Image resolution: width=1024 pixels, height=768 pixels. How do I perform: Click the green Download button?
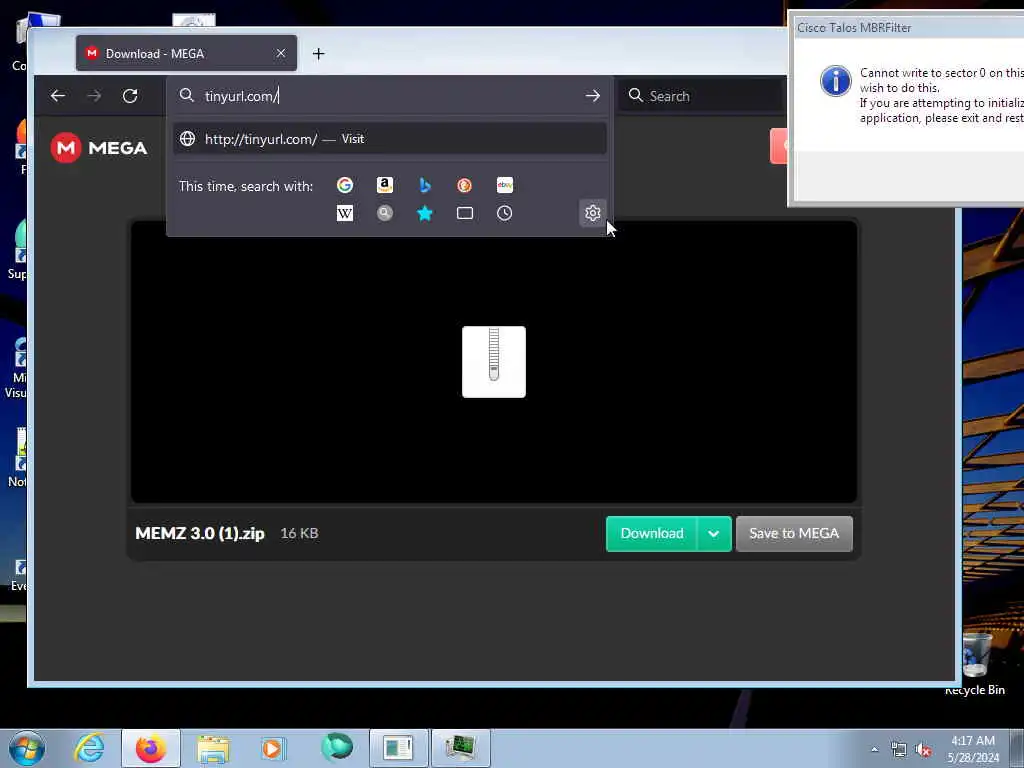point(652,534)
